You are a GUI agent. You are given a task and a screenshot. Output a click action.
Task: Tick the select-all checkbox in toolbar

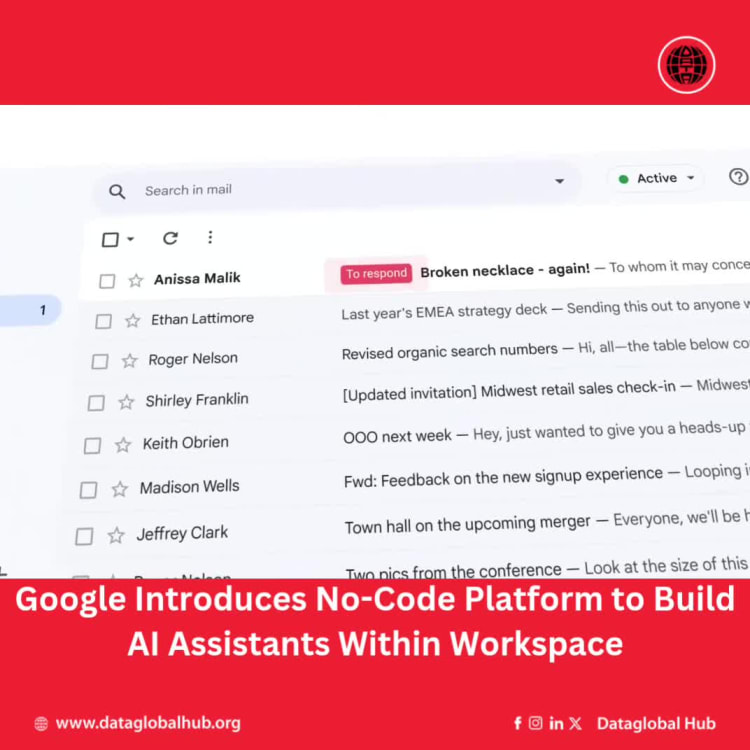[110, 239]
